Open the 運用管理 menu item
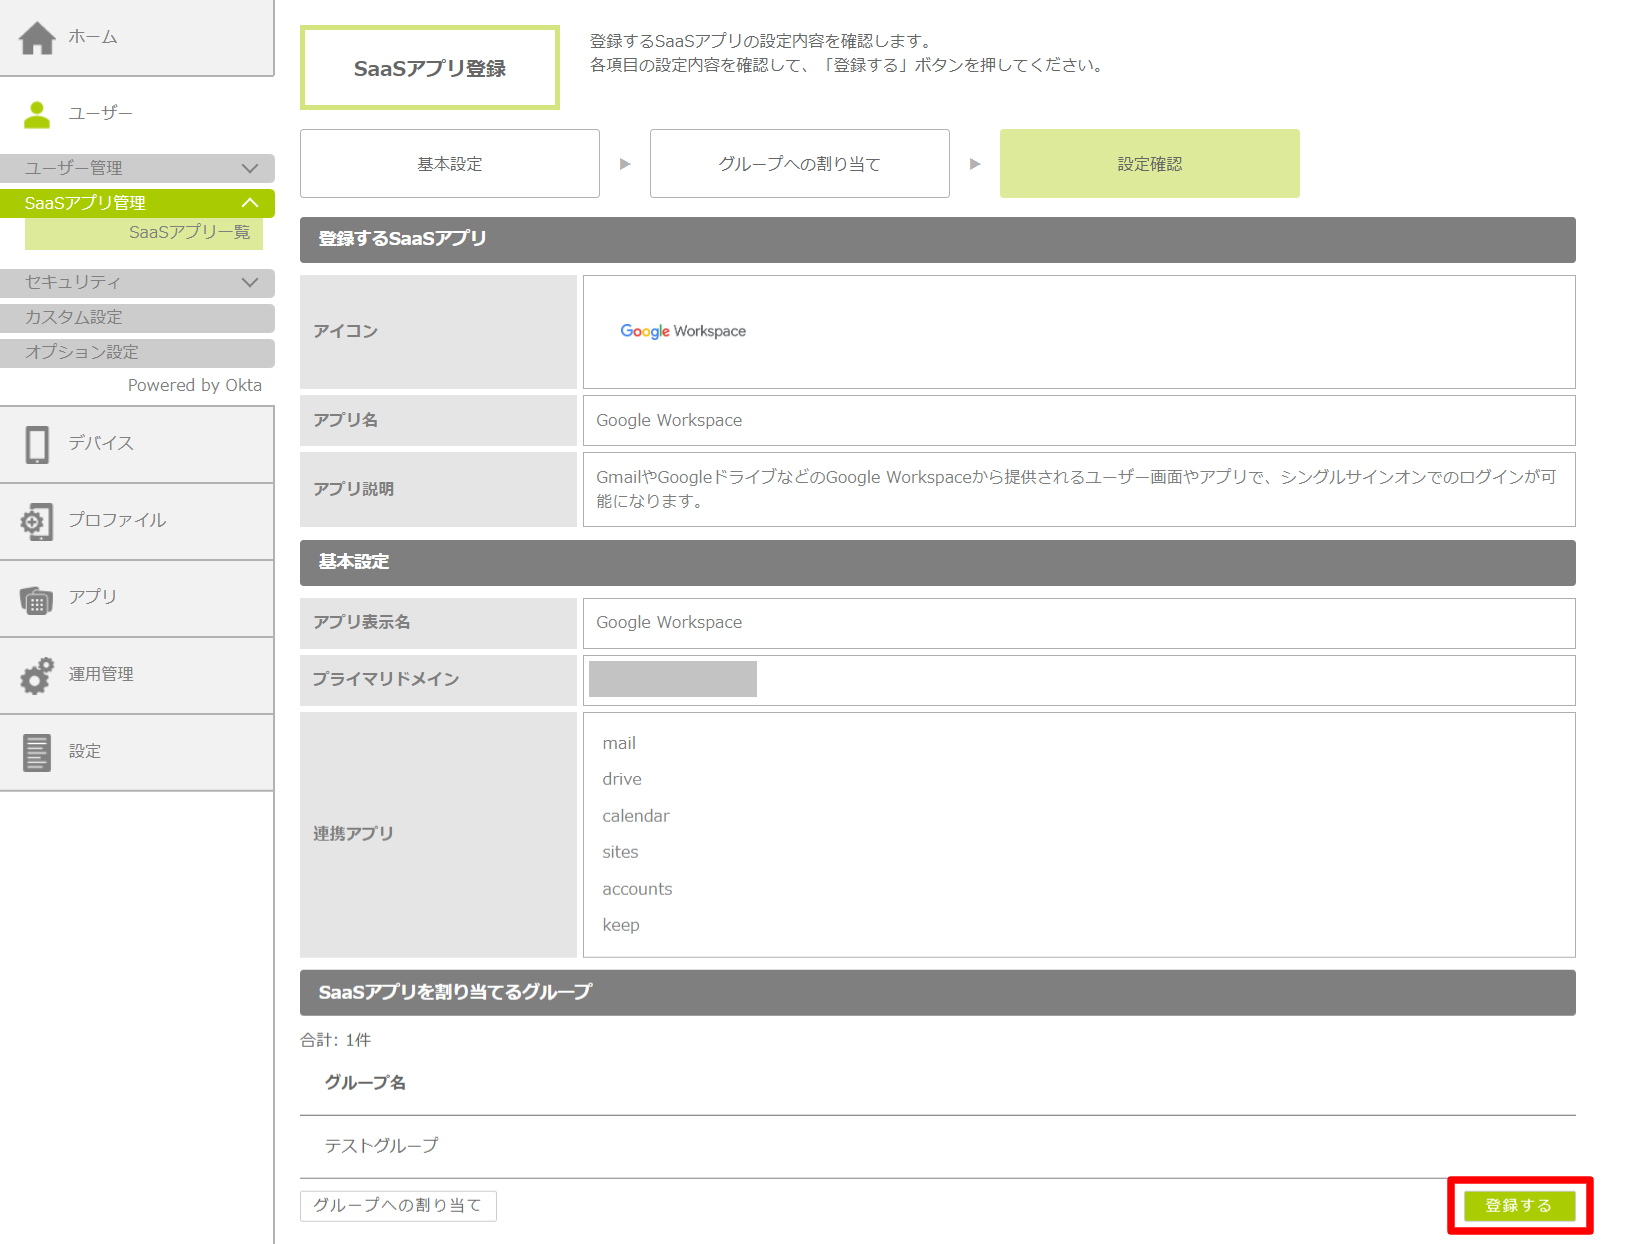 click(x=137, y=675)
